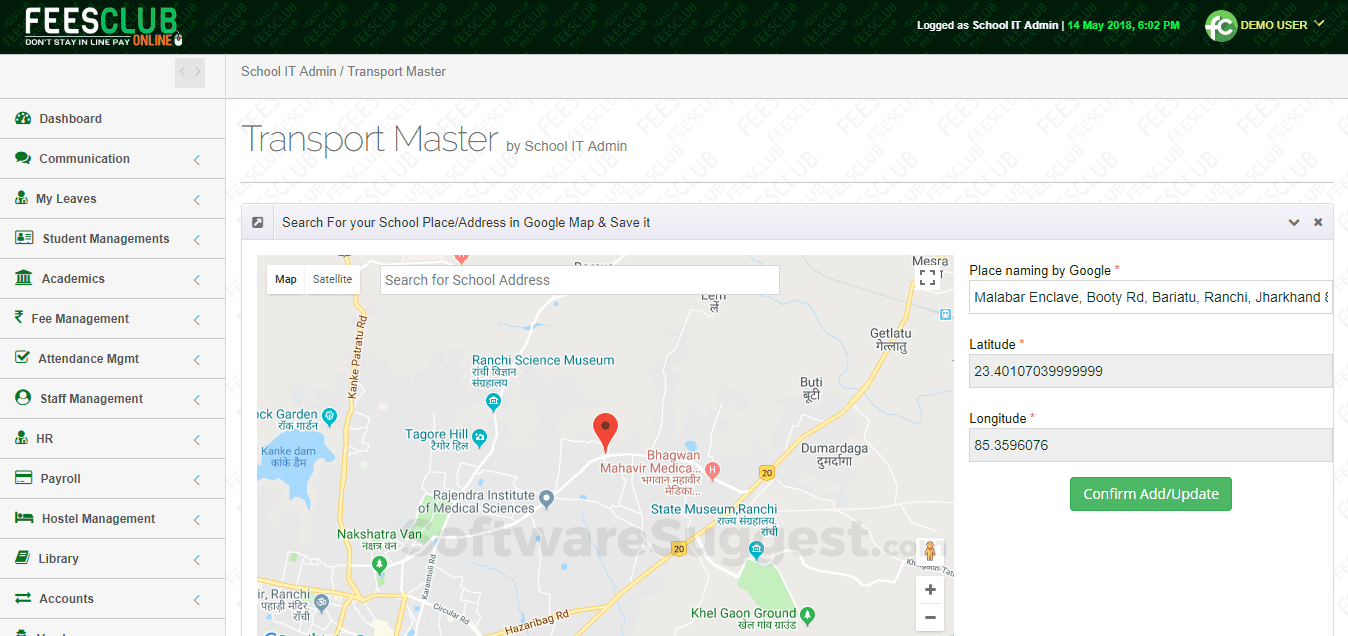1348x636 pixels.
Task: Expand the Academics menu chevron
Action: (x=196, y=279)
